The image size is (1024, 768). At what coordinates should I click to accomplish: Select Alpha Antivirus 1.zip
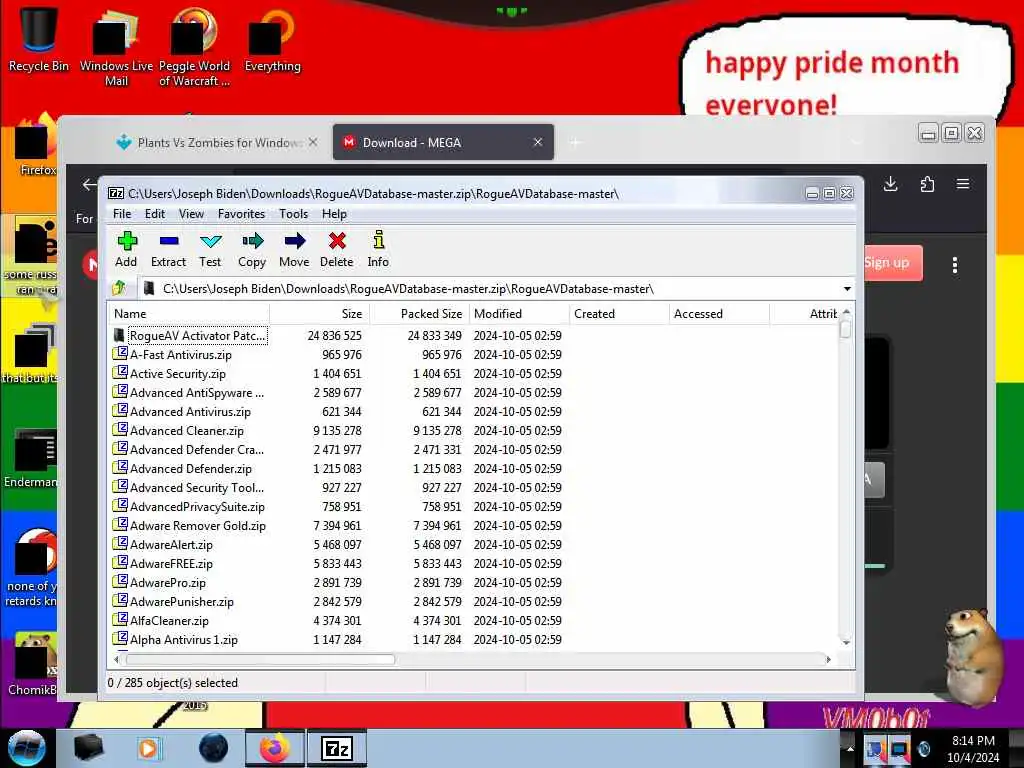[x=184, y=639]
